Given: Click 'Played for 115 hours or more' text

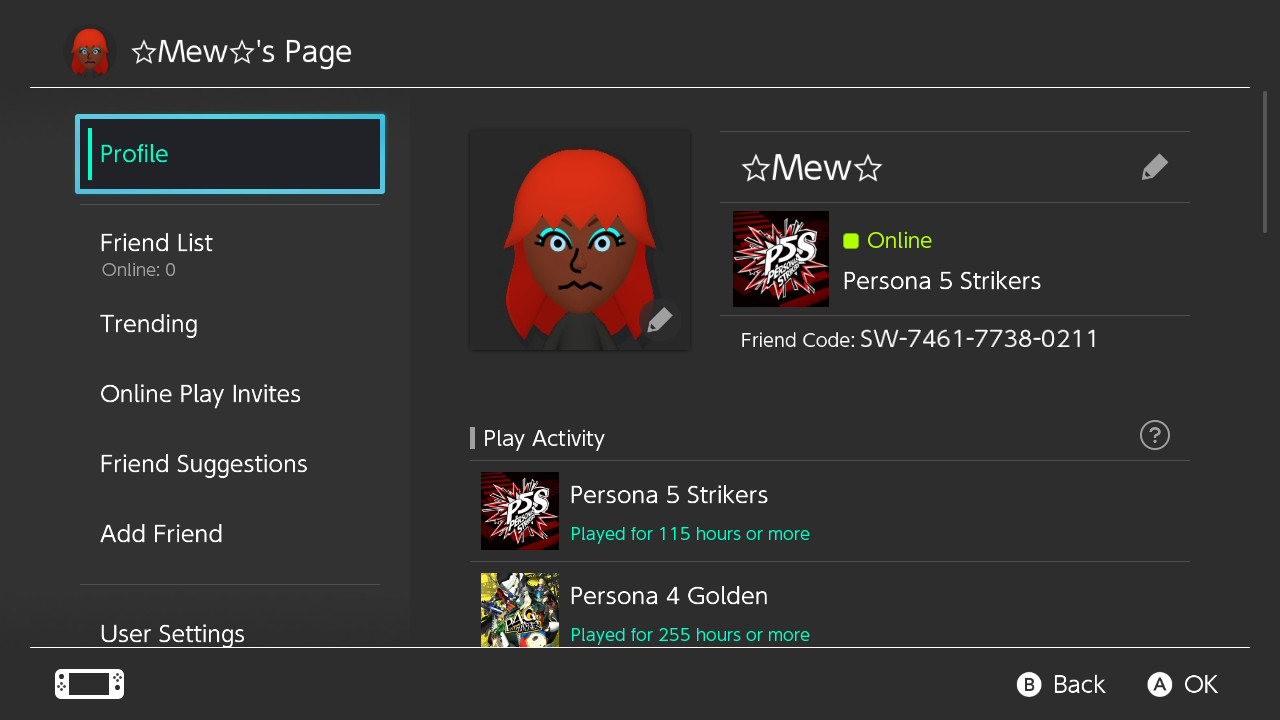Looking at the screenshot, I should (x=690, y=534).
